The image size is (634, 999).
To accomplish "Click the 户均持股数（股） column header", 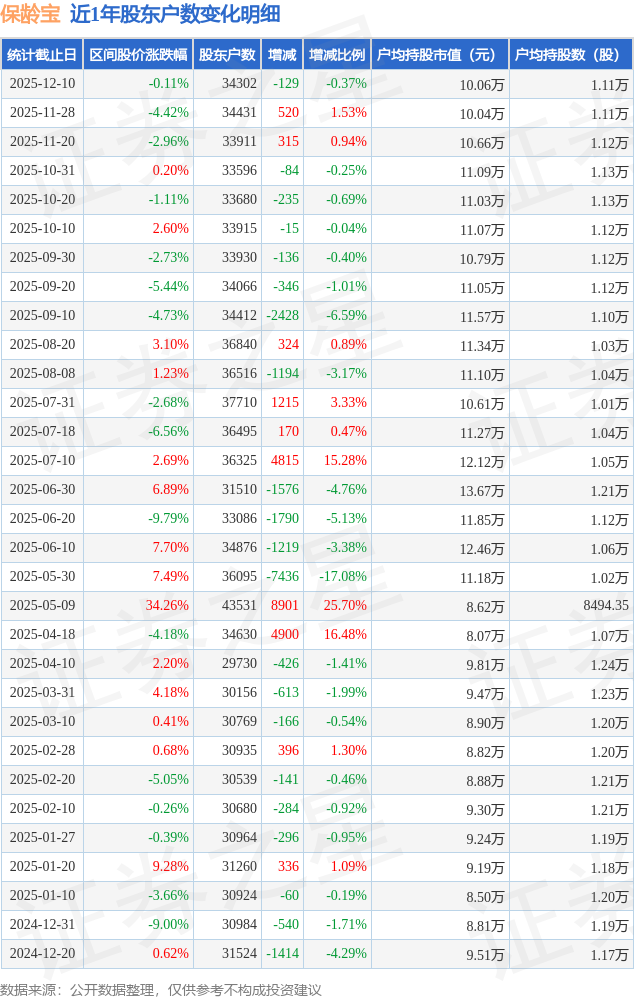I will tap(570, 55).
